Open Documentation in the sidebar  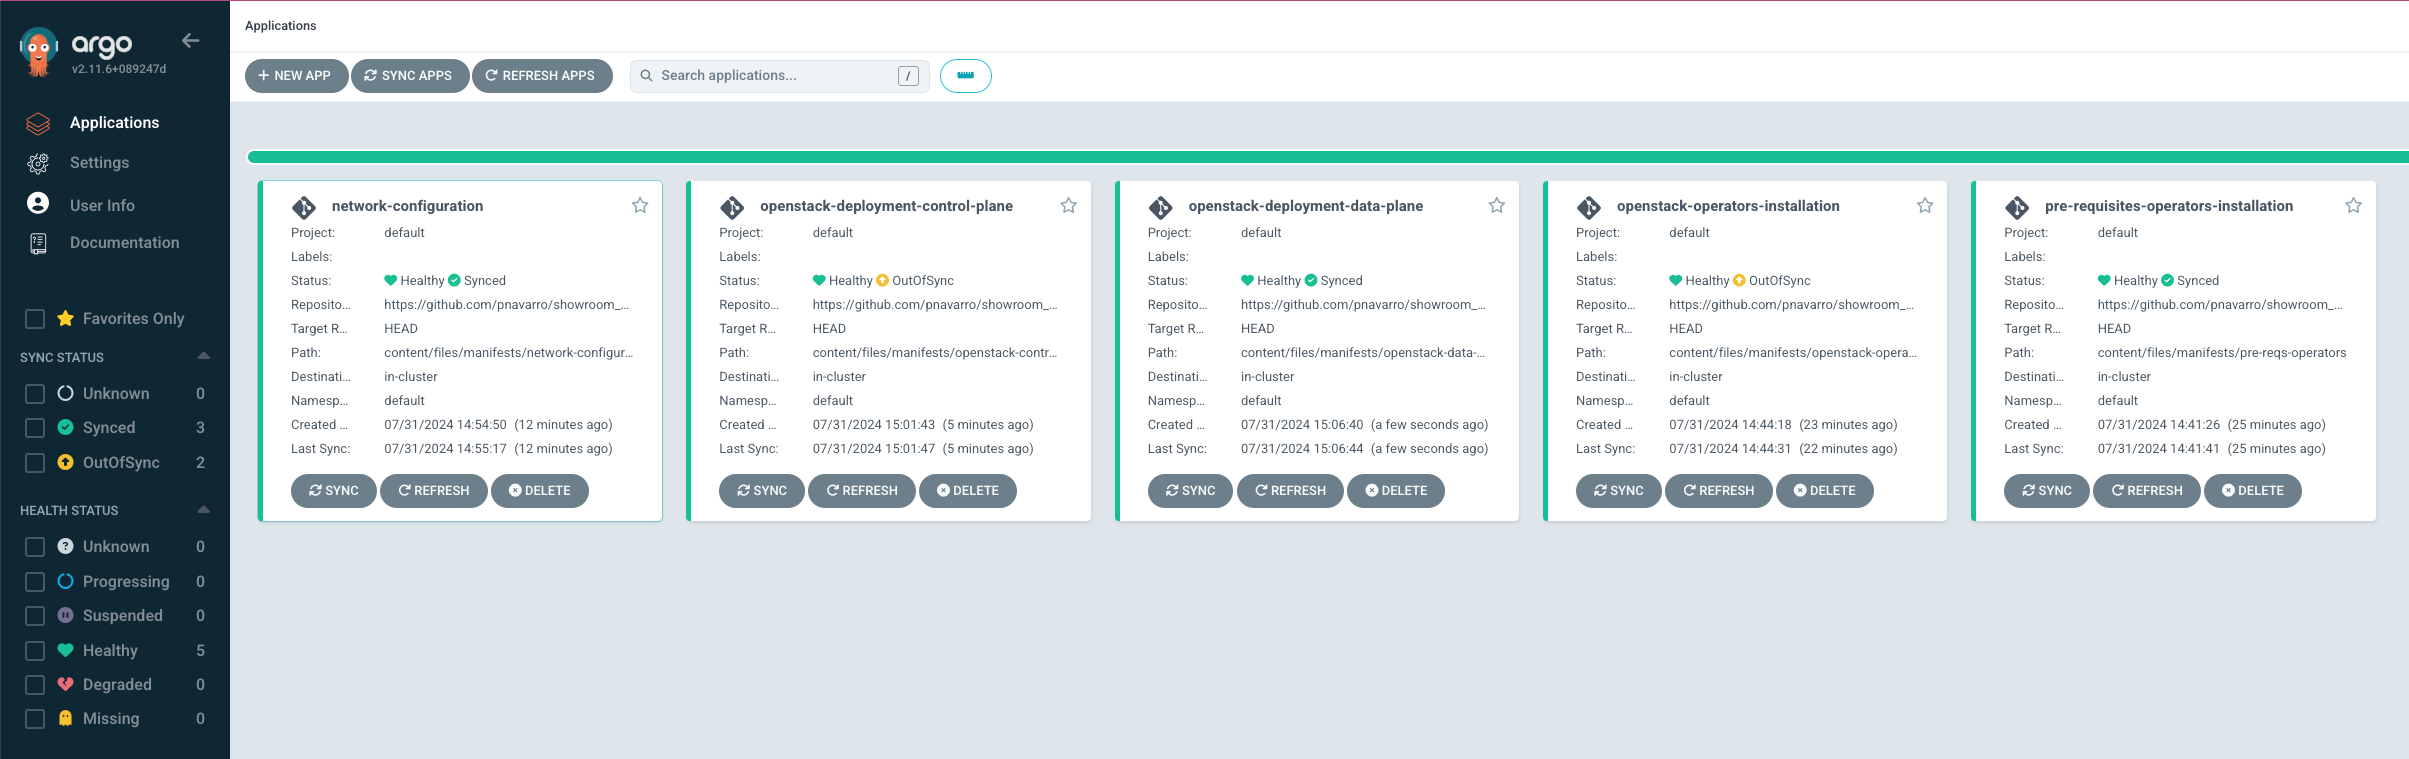pos(125,243)
